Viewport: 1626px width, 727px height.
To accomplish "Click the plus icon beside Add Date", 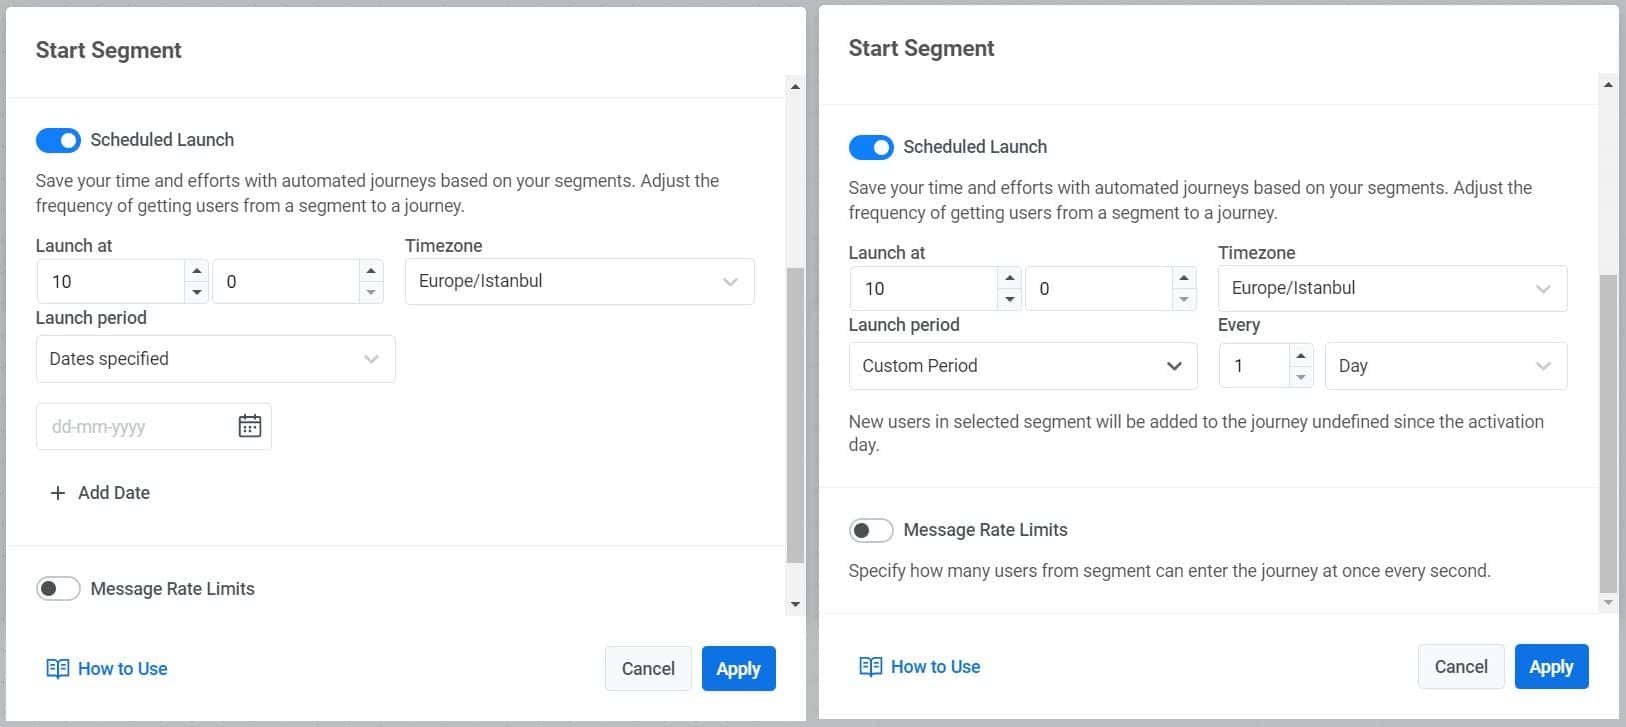I will [x=58, y=493].
